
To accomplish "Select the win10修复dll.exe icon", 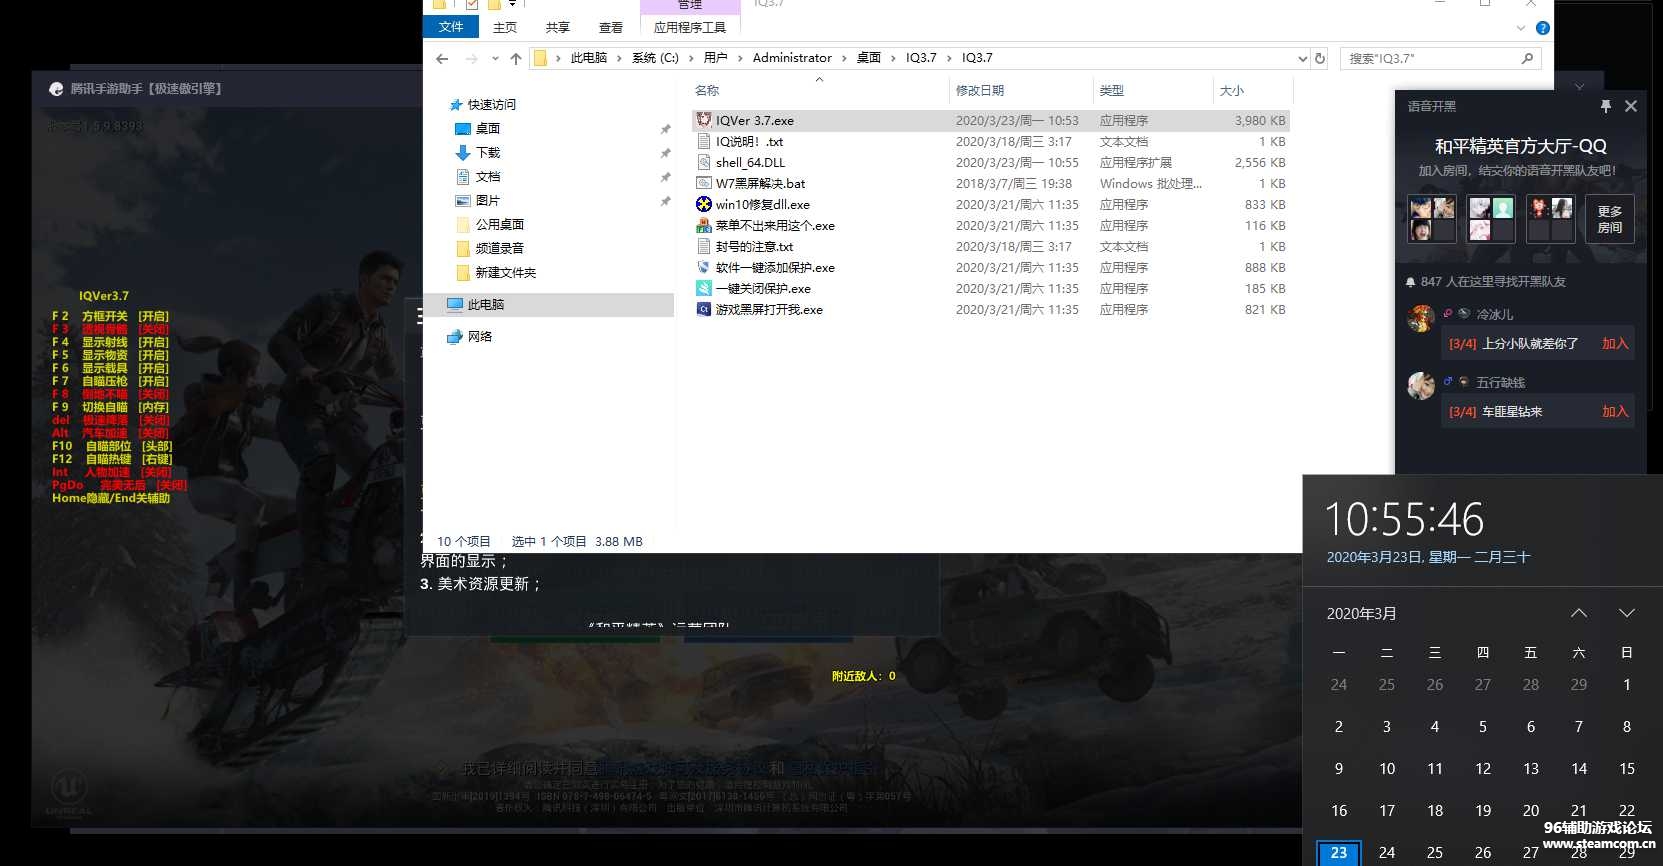I will click(x=704, y=204).
